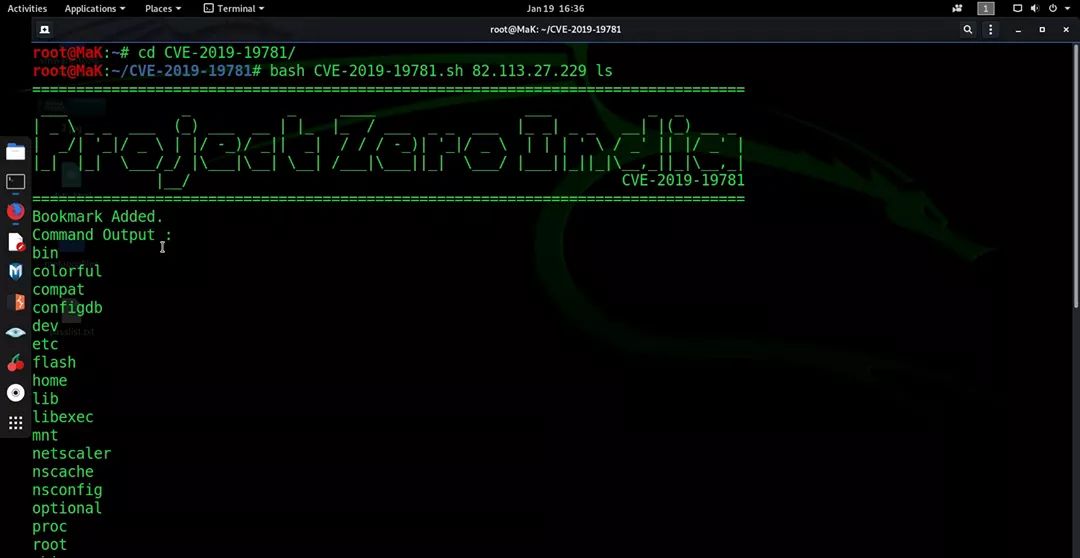Viewport: 1080px width, 558px height.
Task: Minimize the terminal window
Action: click(1019, 30)
